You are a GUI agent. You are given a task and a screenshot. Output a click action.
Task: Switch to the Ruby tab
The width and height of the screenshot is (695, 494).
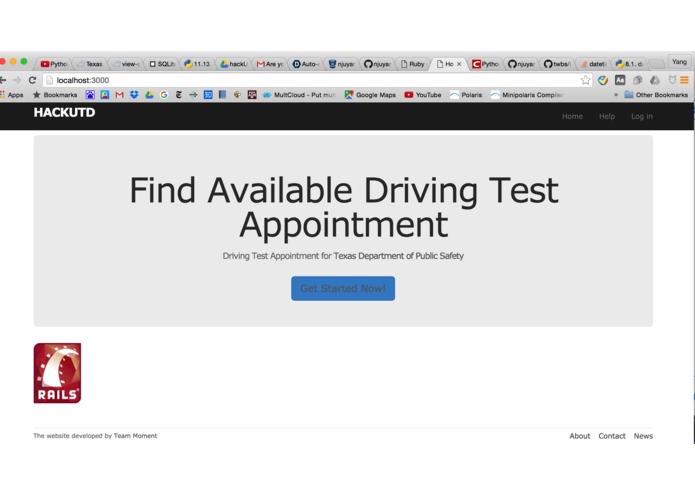click(x=413, y=64)
